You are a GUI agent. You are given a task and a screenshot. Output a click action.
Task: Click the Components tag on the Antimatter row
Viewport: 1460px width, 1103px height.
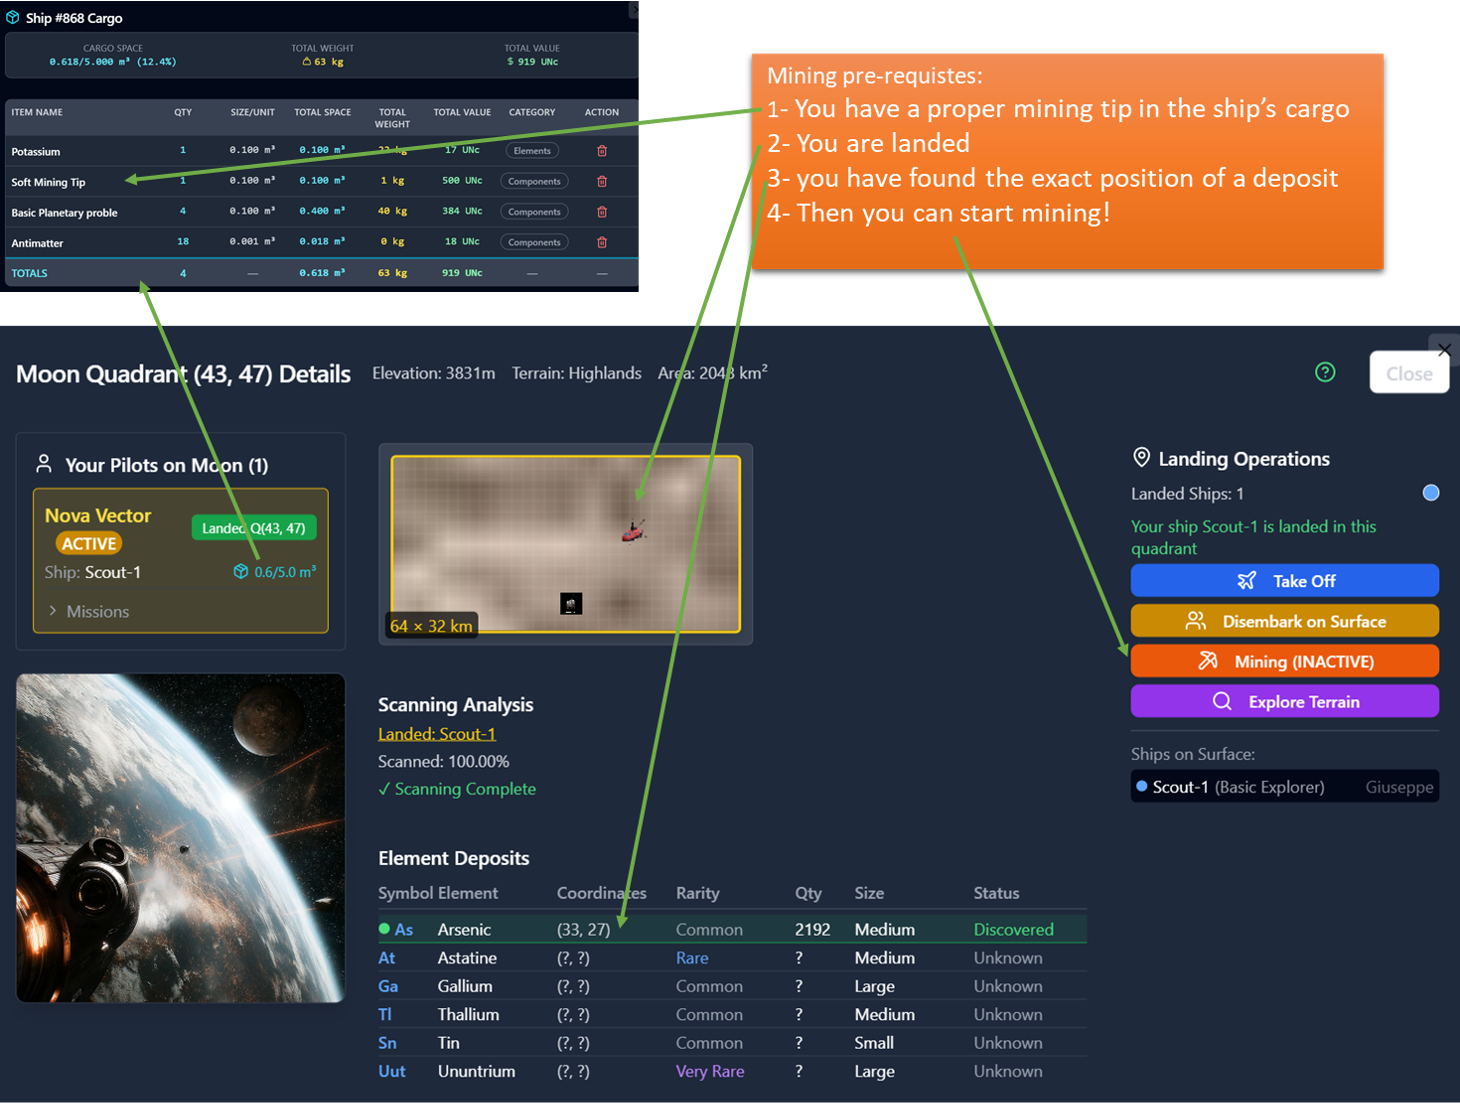(x=533, y=241)
